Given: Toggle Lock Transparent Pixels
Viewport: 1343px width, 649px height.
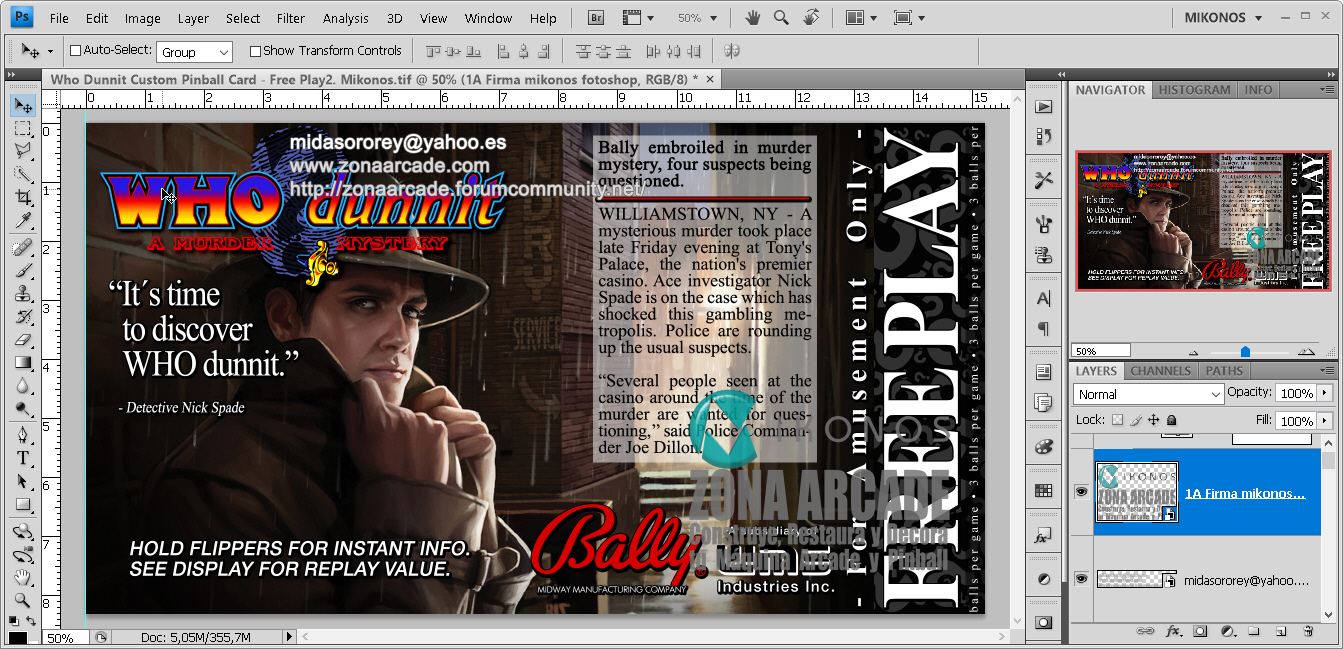Looking at the screenshot, I should pyautogui.click(x=1117, y=421).
